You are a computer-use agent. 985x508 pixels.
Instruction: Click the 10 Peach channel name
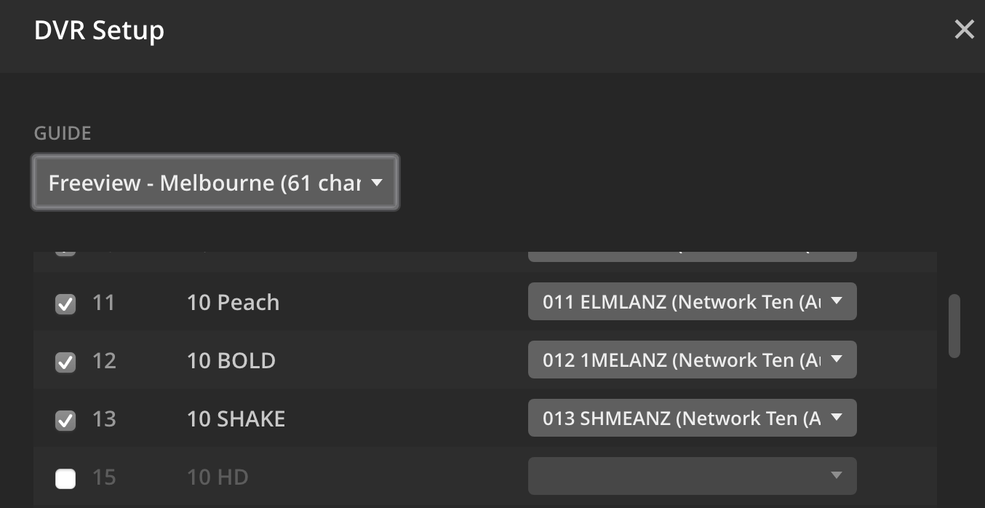tap(233, 302)
